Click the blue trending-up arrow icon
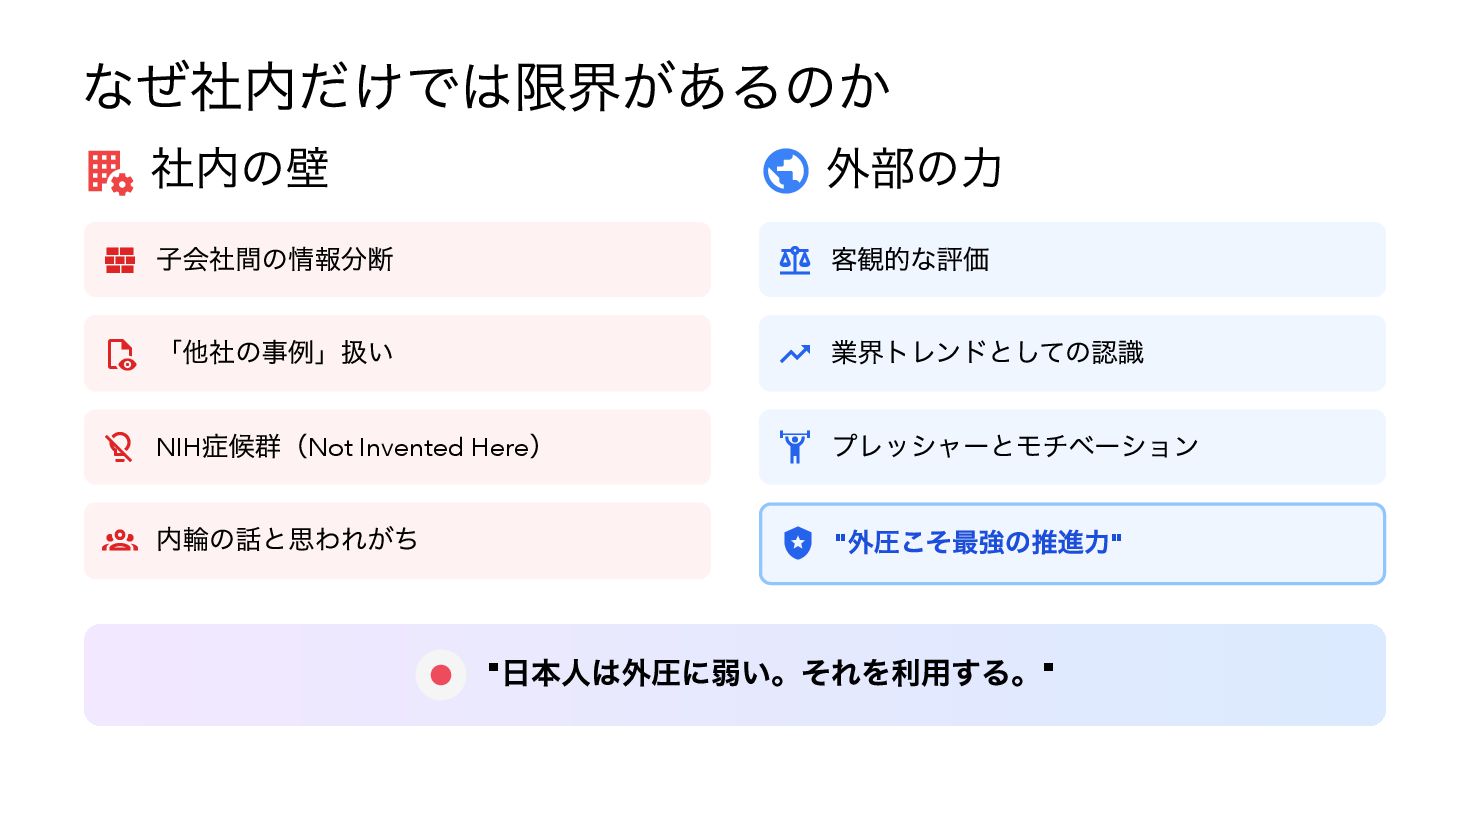Image resolution: width=1470 pixels, height=828 pixels. pyautogui.click(x=795, y=354)
